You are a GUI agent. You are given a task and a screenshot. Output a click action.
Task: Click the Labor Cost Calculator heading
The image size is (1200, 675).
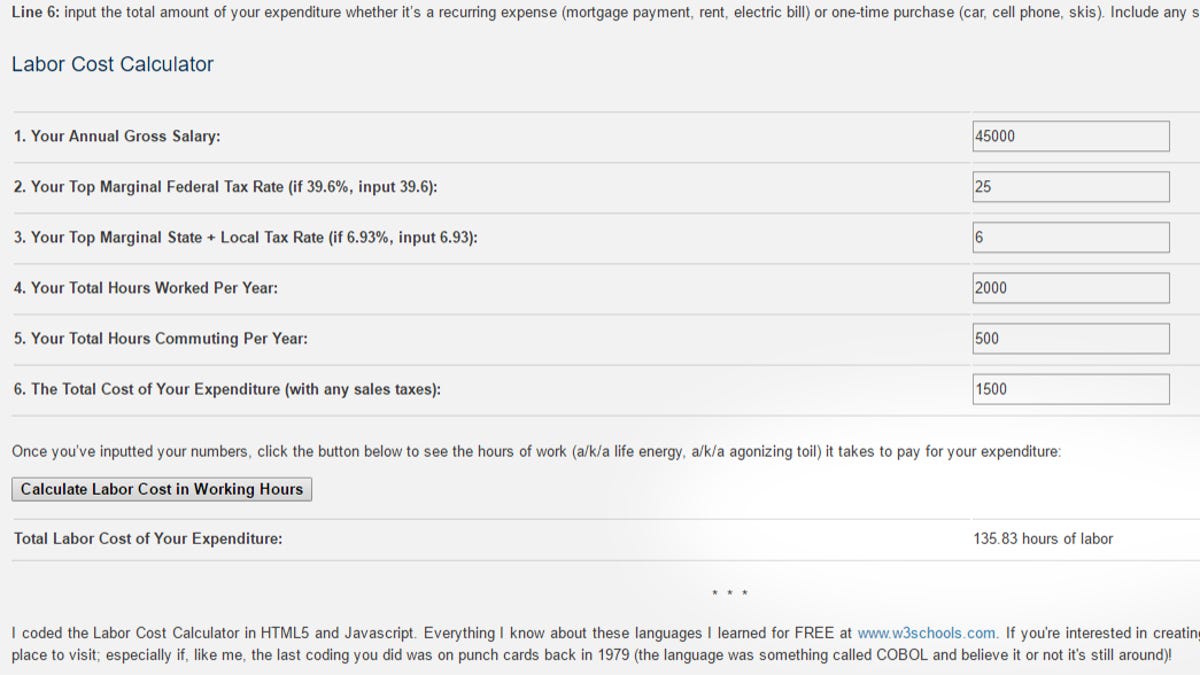point(113,64)
